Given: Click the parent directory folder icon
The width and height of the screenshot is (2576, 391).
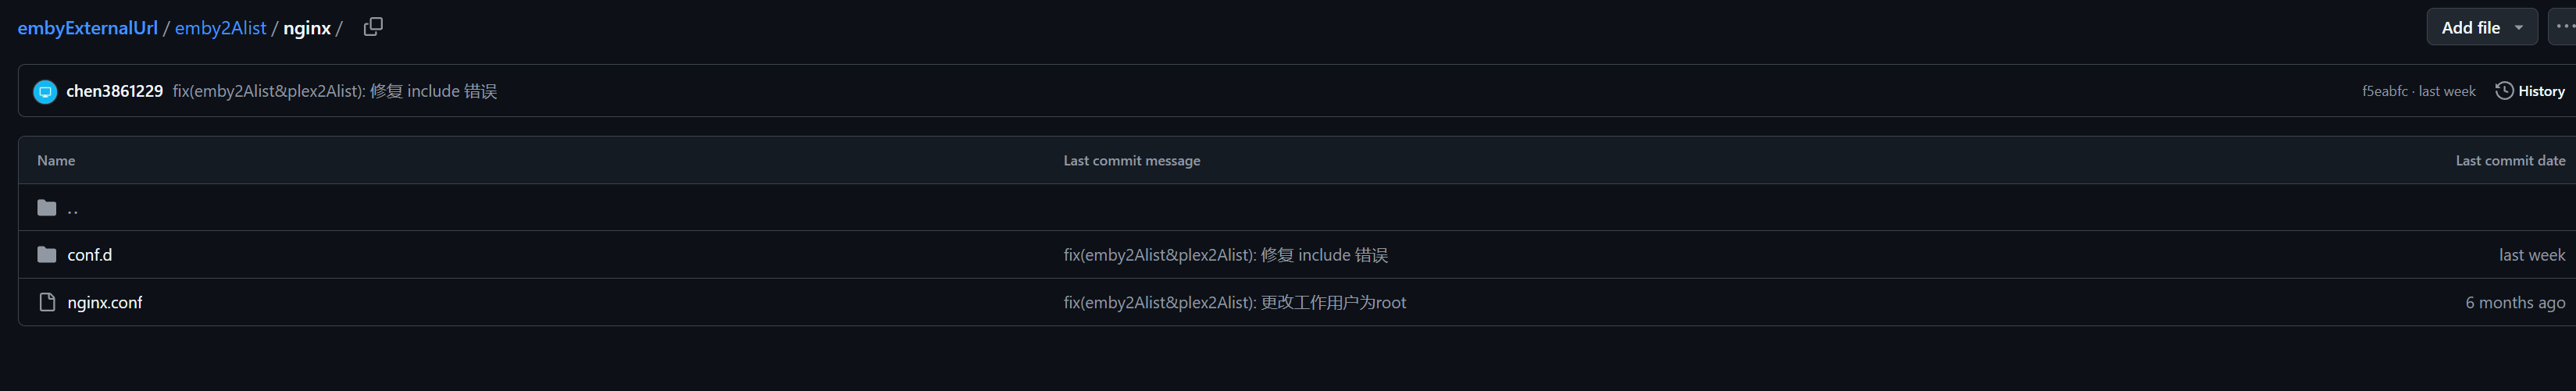Looking at the screenshot, I should tap(47, 208).
